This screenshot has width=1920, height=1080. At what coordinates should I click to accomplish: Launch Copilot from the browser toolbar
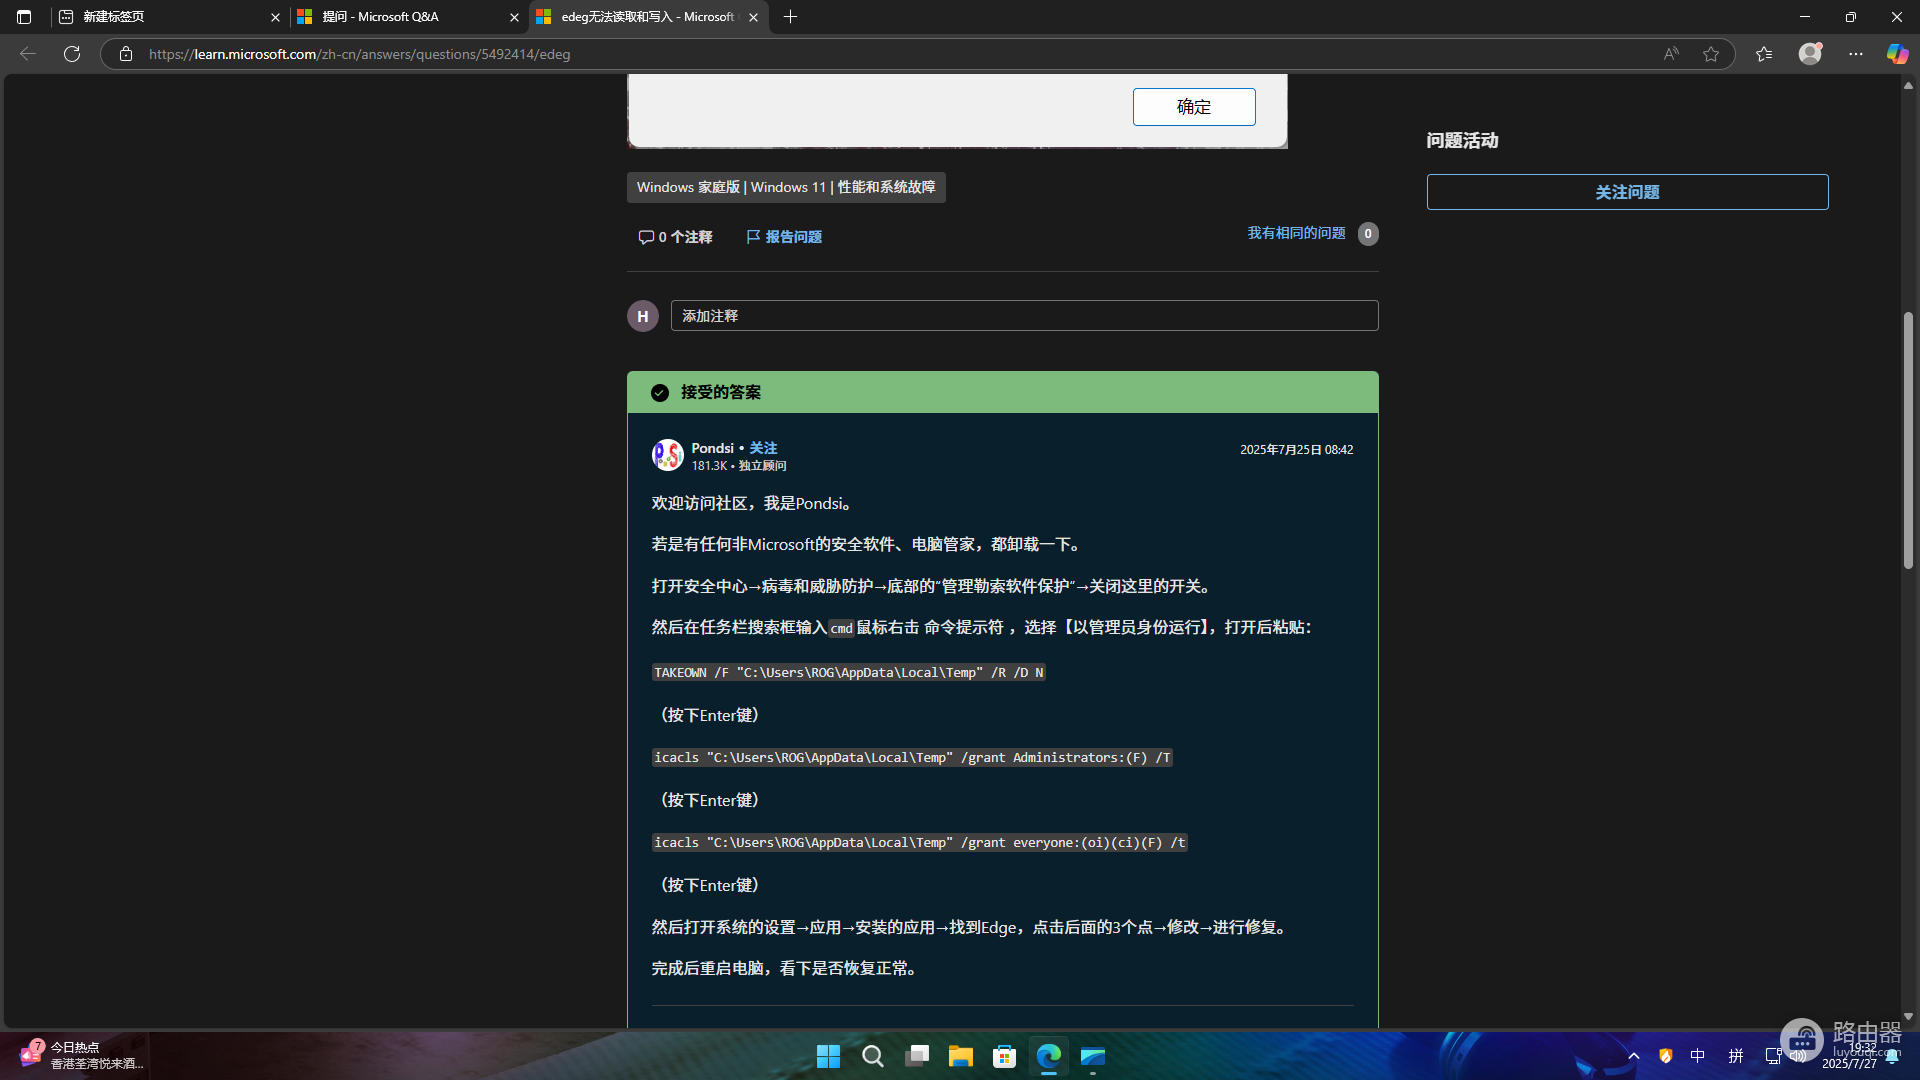tap(1897, 54)
